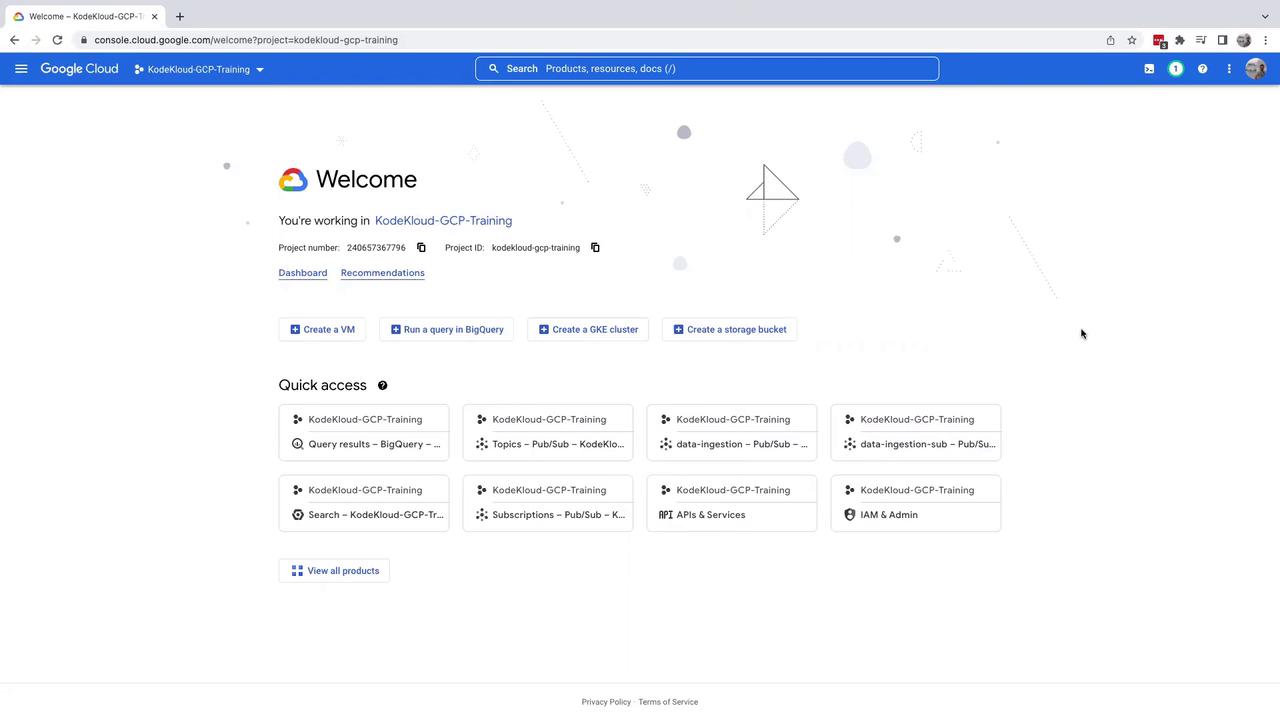The width and height of the screenshot is (1280, 720).
Task: Click the Welcome heading text
Action: coord(366,180)
